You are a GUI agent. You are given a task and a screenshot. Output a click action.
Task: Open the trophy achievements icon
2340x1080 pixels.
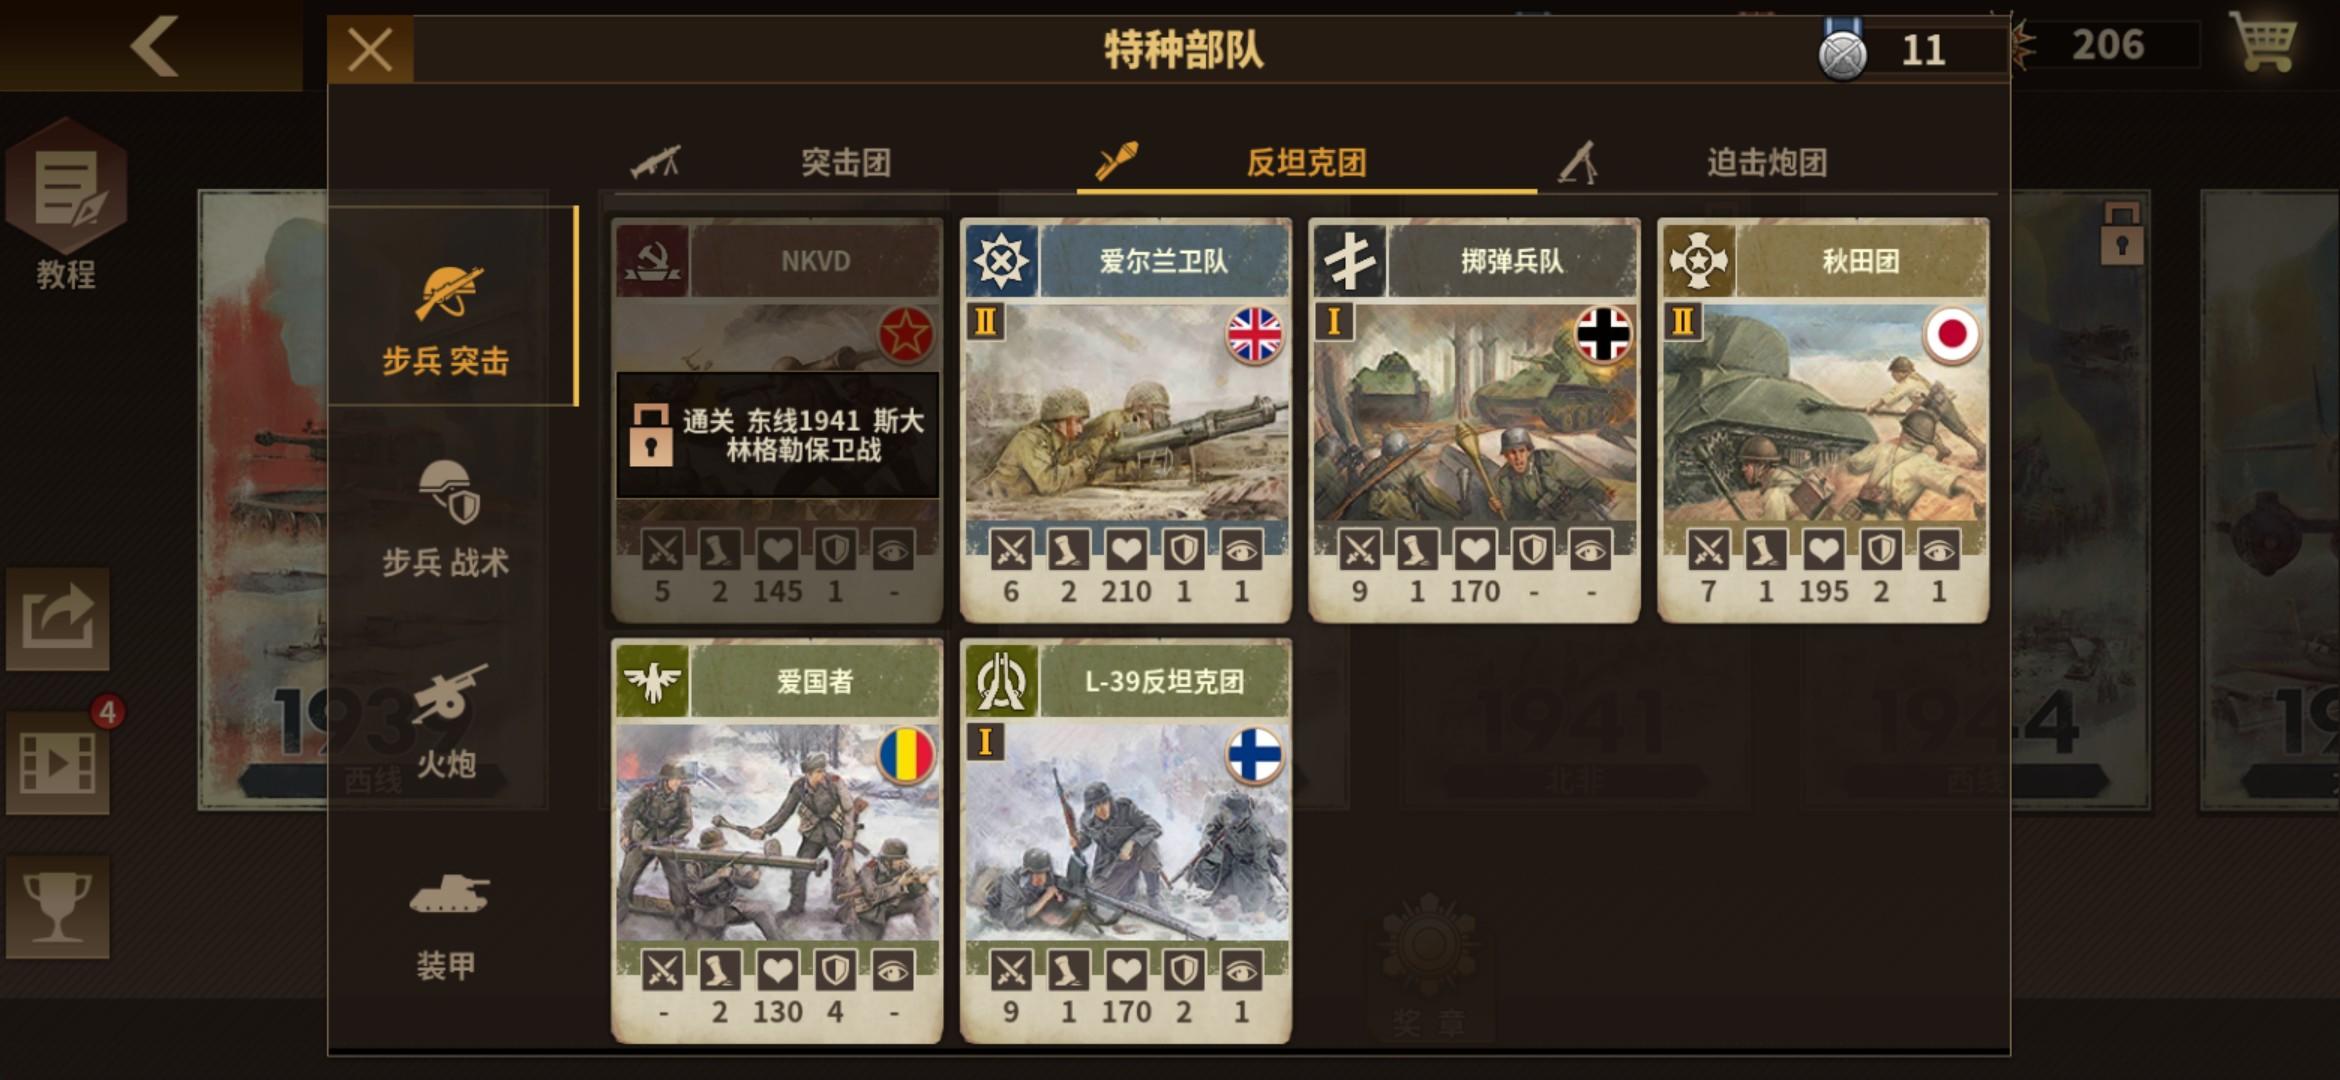[58, 907]
